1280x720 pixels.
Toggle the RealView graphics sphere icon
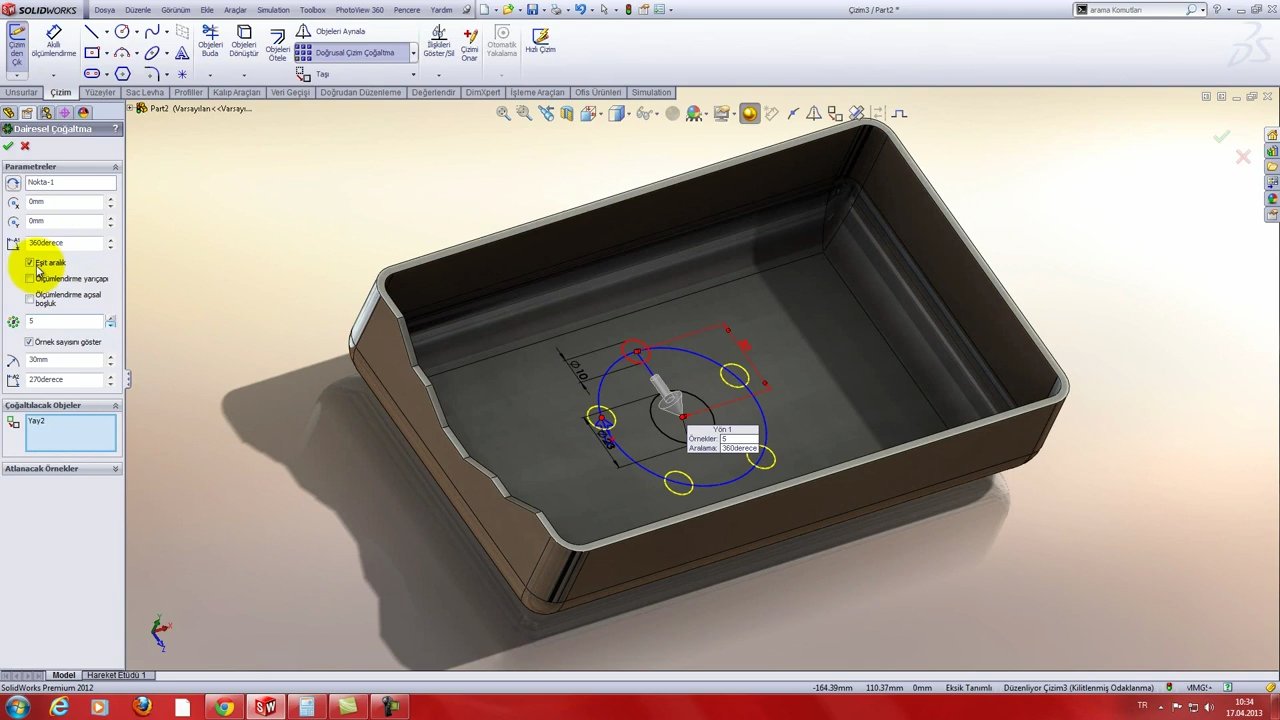pos(749,114)
